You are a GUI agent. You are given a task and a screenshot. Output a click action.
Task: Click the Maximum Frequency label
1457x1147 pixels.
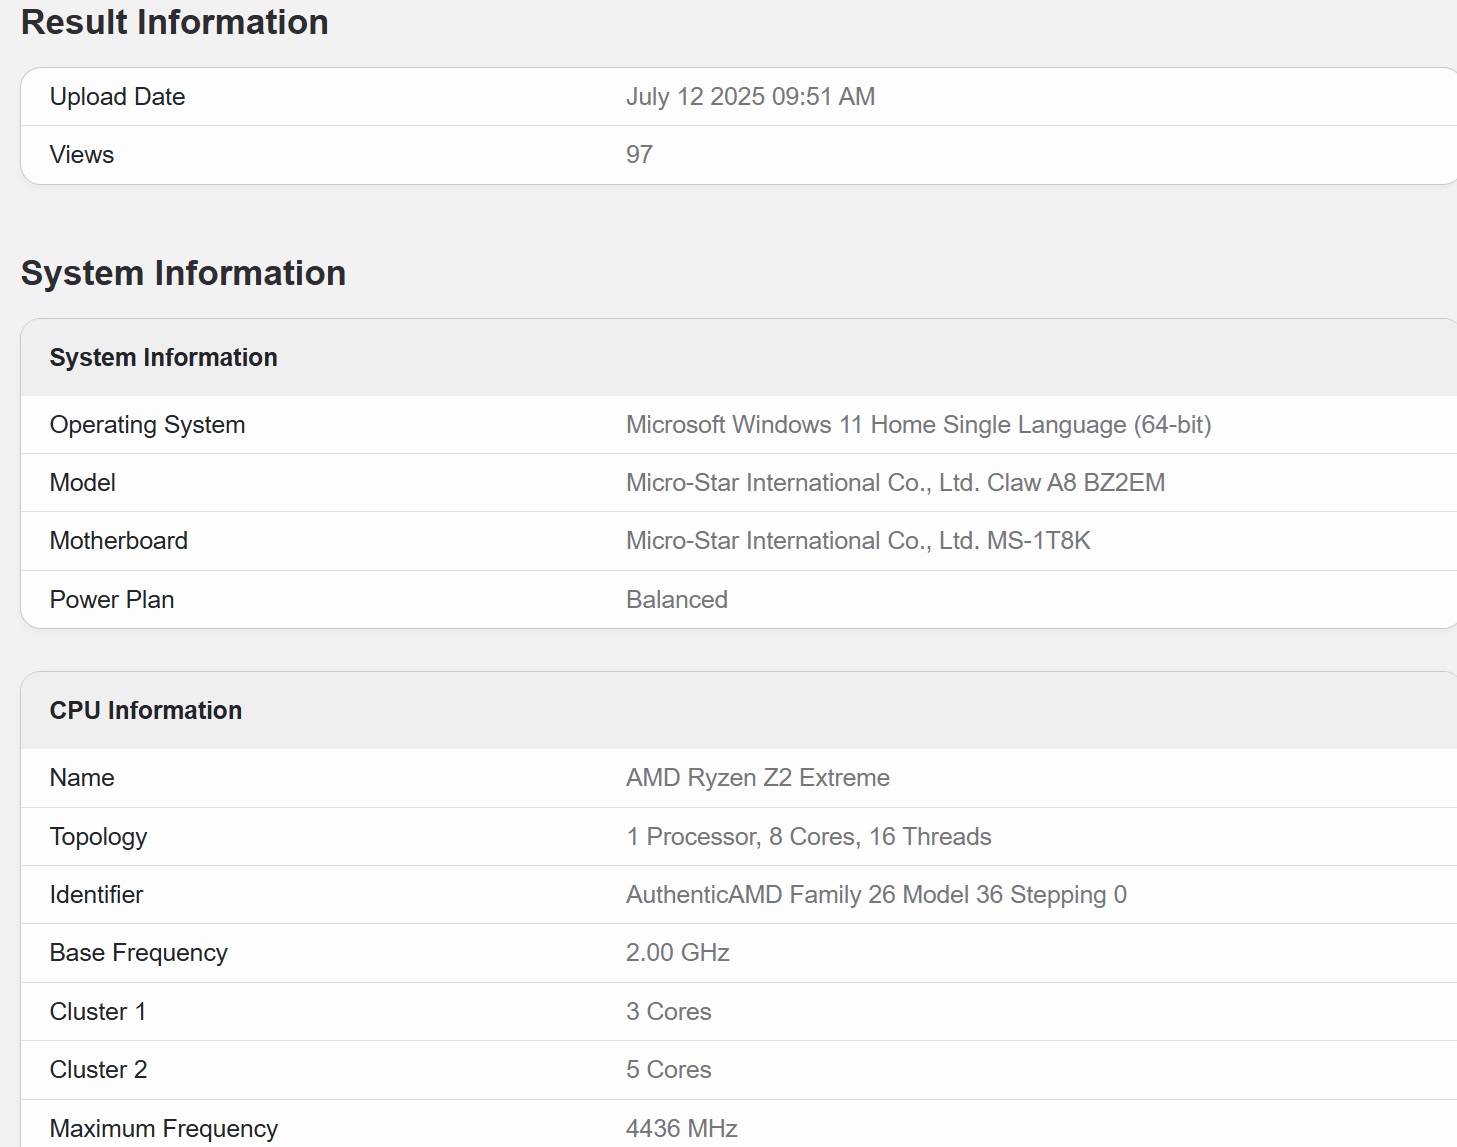pos(164,1129)
